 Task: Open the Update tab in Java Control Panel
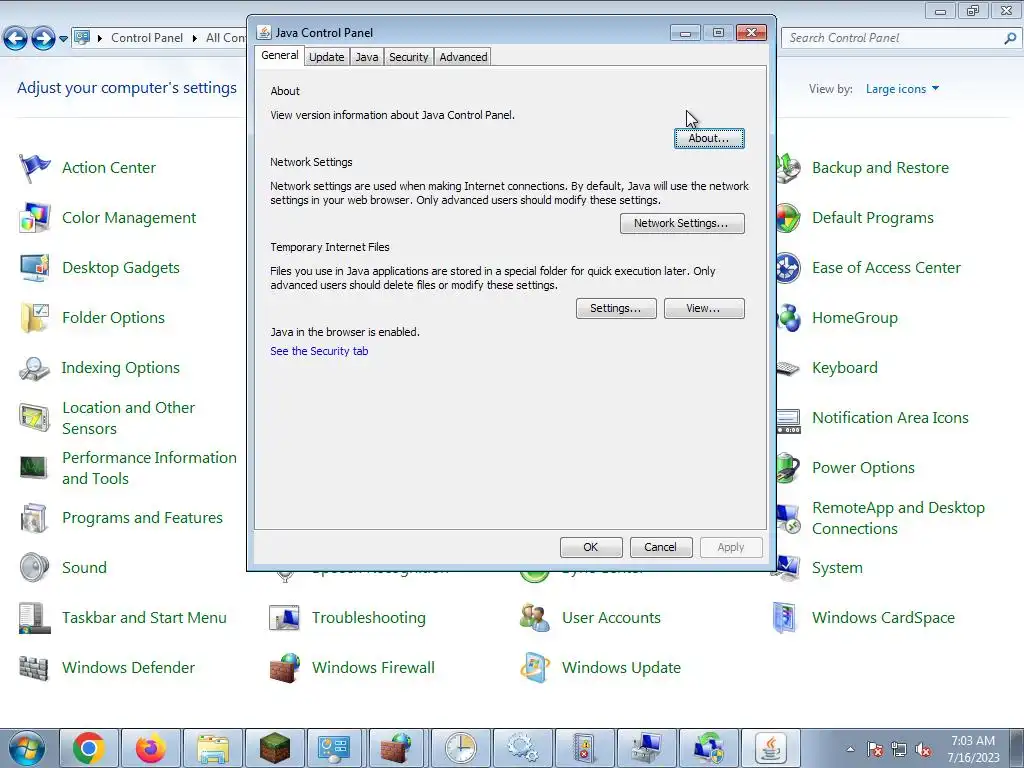pyautogui.click(x=327, y=57)
